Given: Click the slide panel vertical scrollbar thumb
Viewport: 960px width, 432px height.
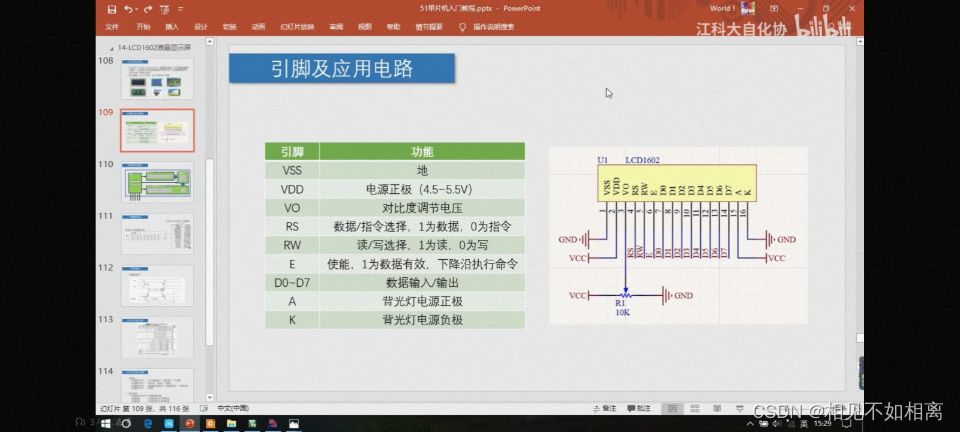Looking at the screenshot, I should (x=209, y=251).
